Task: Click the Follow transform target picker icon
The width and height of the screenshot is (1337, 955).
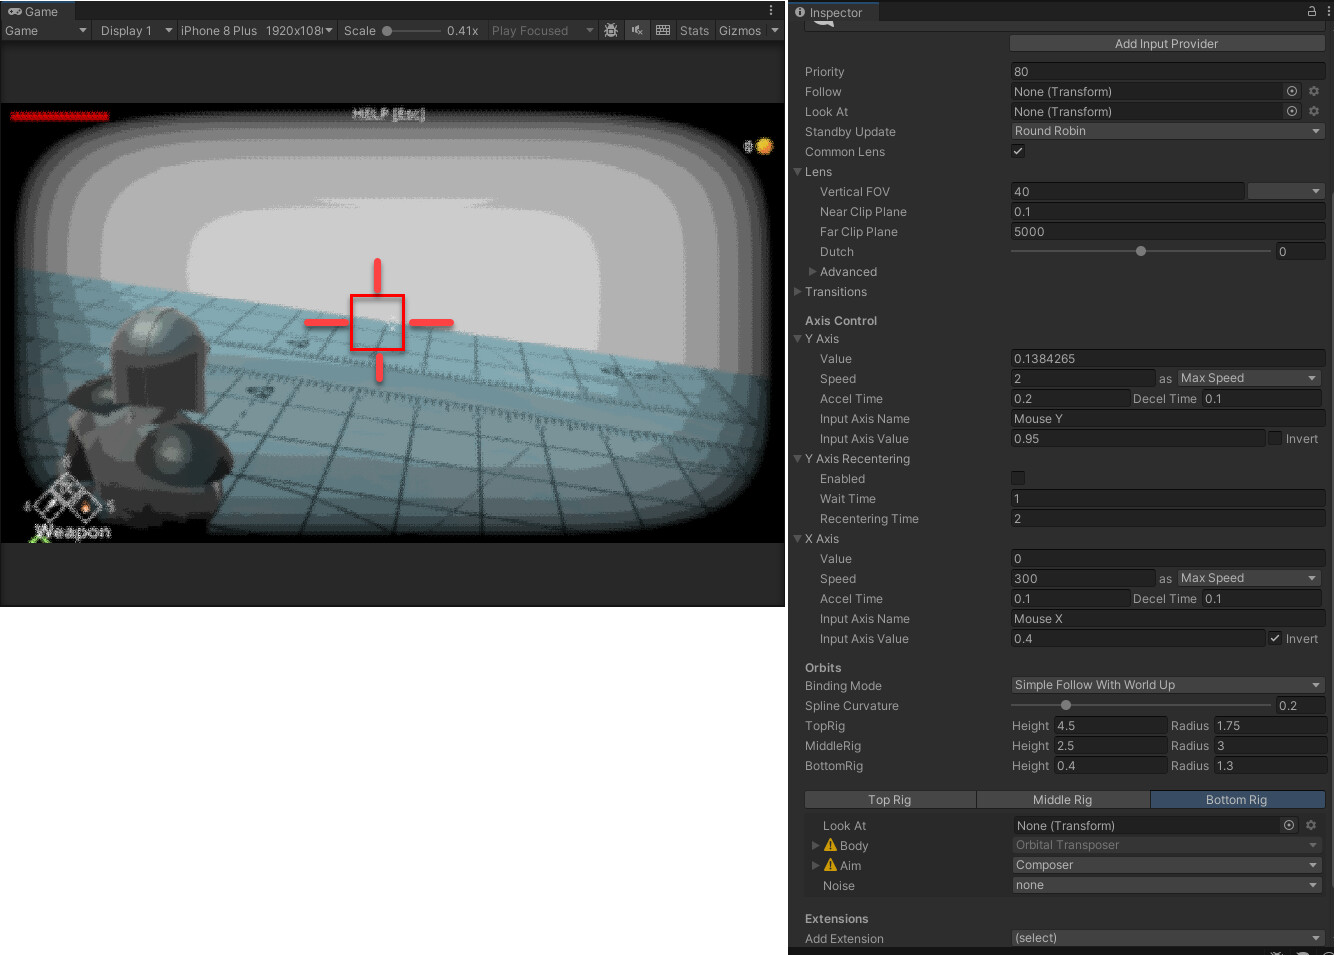Action: tap(1291, 91)
